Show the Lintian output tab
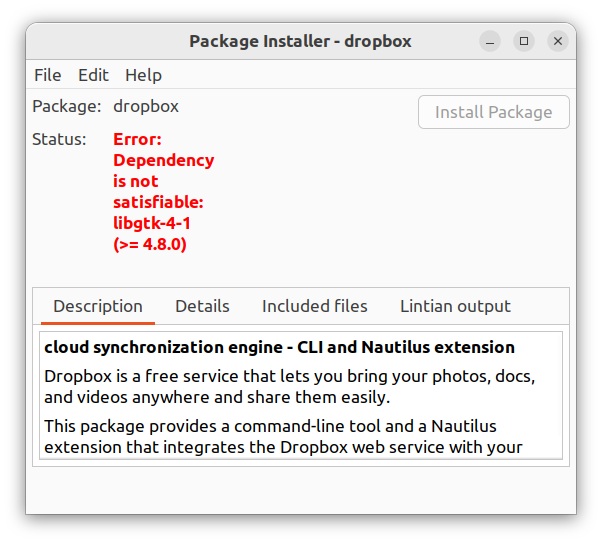Viewport: 602px width, 543px height. [455, 306]
